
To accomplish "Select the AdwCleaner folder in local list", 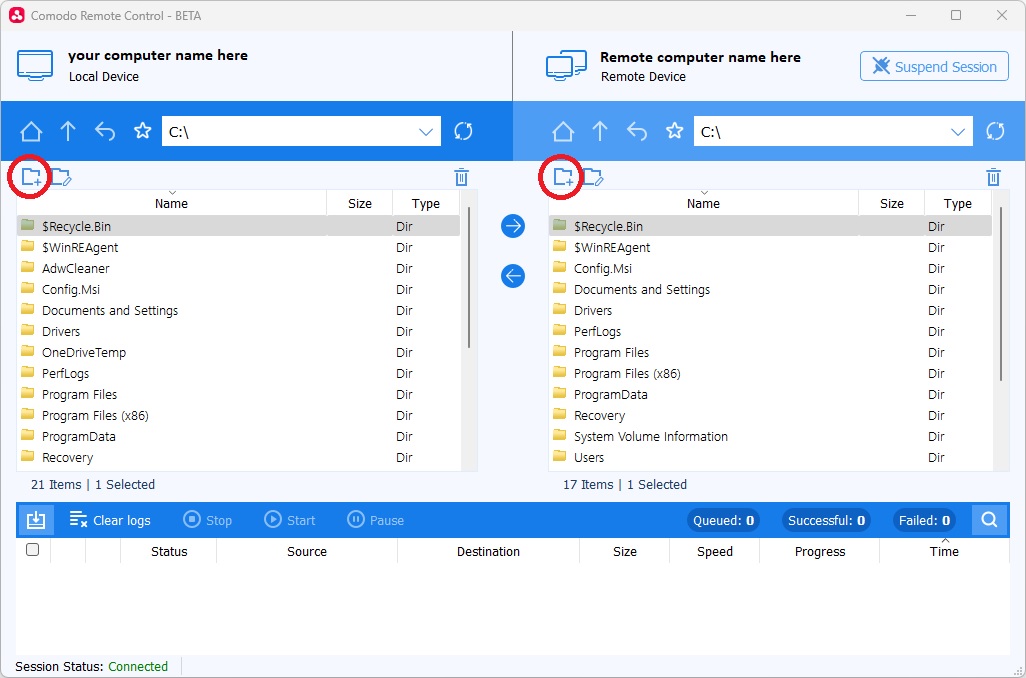I will (76, 268).
